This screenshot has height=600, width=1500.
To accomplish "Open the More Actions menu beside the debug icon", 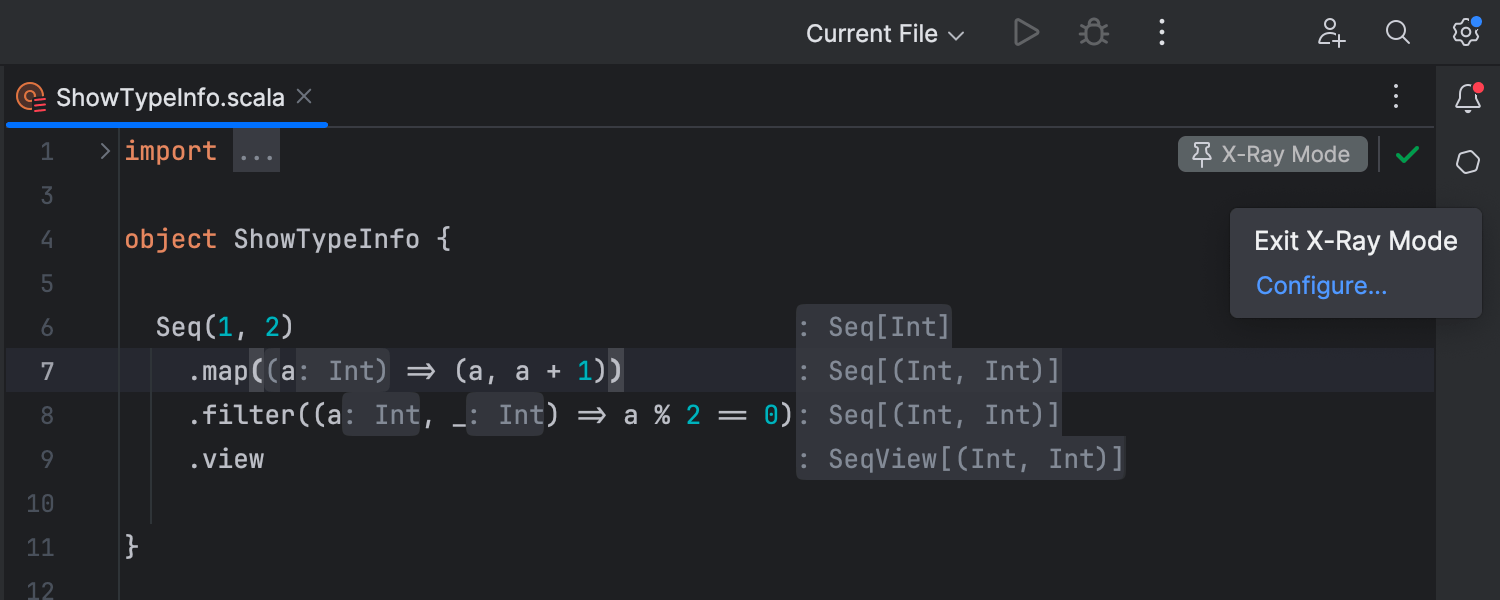I will [1161, 33].
